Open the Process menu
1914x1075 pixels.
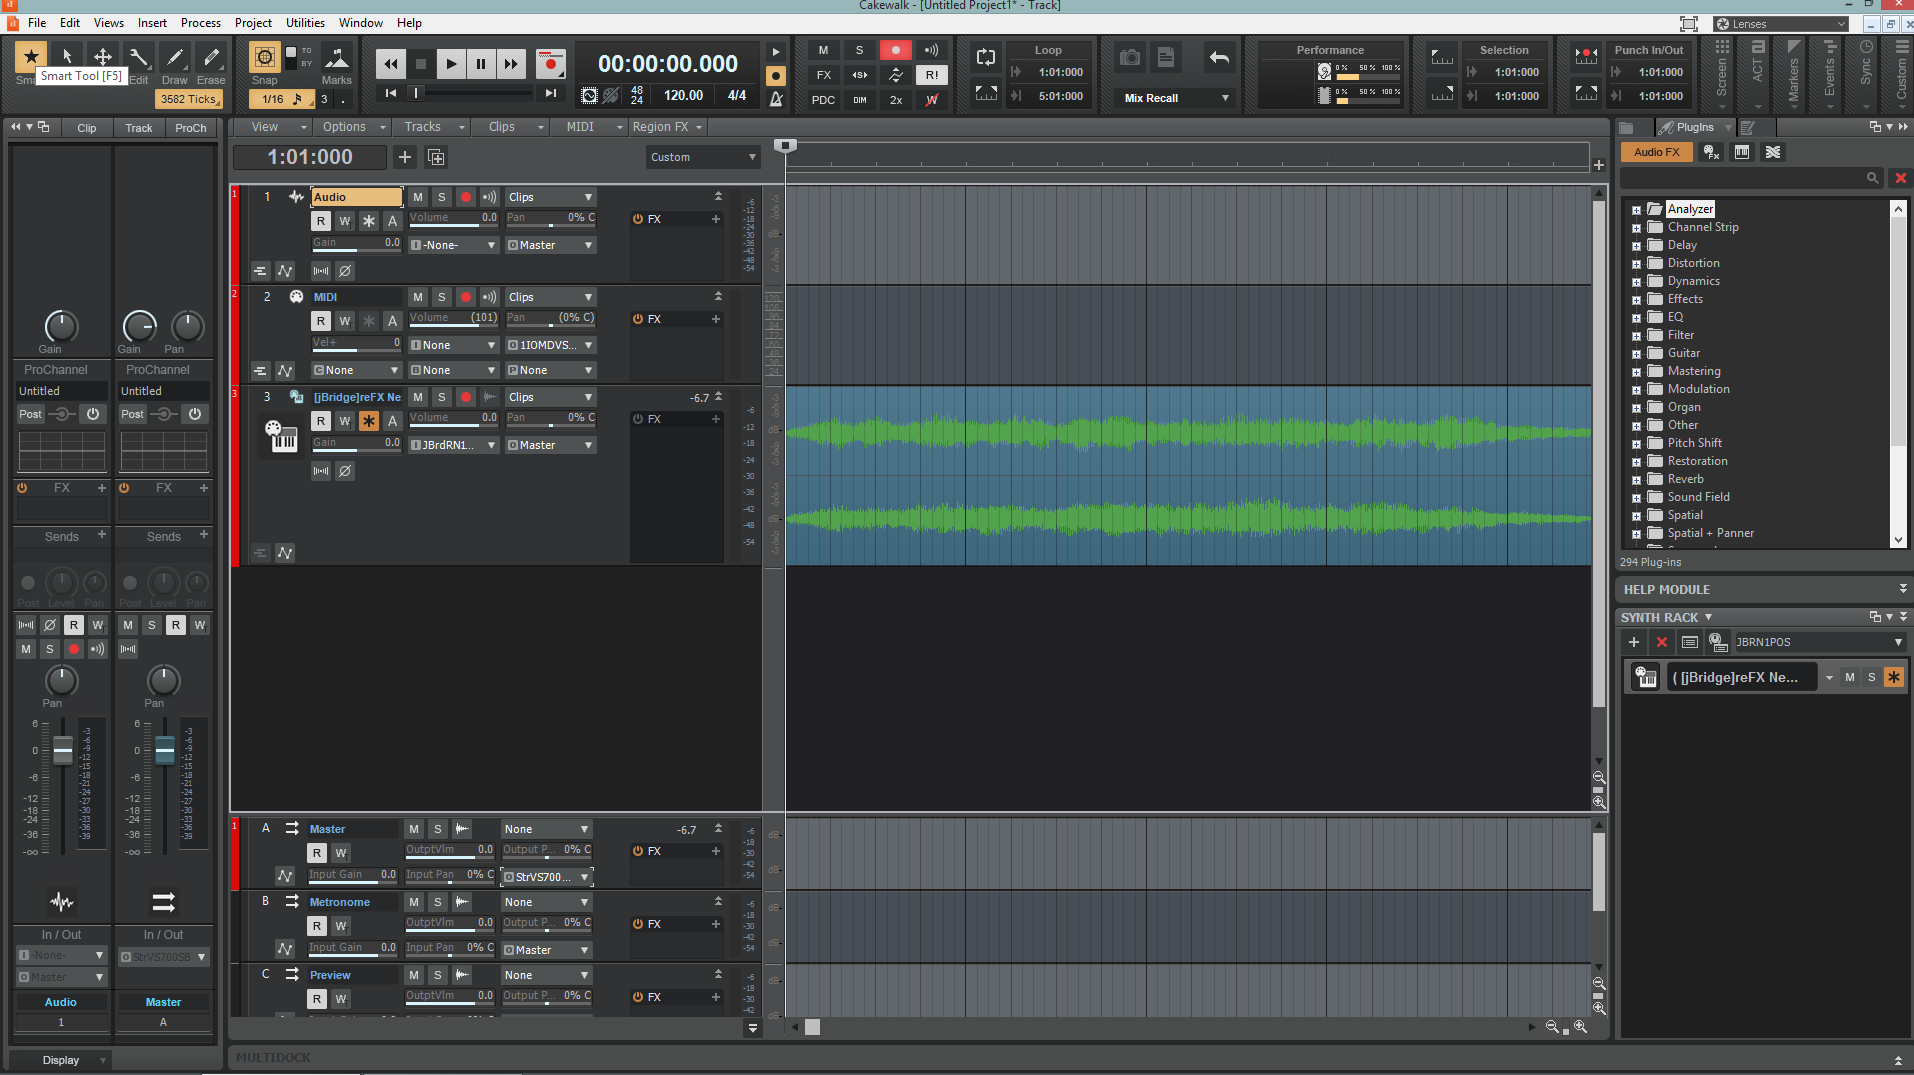tap(201, 22)
